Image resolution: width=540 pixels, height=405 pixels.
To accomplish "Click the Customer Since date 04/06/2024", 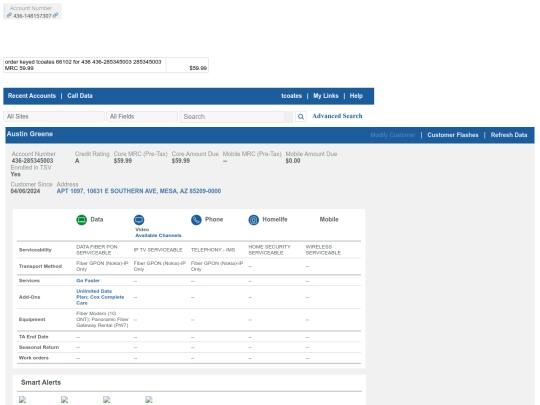I will [x=25, y=191].
